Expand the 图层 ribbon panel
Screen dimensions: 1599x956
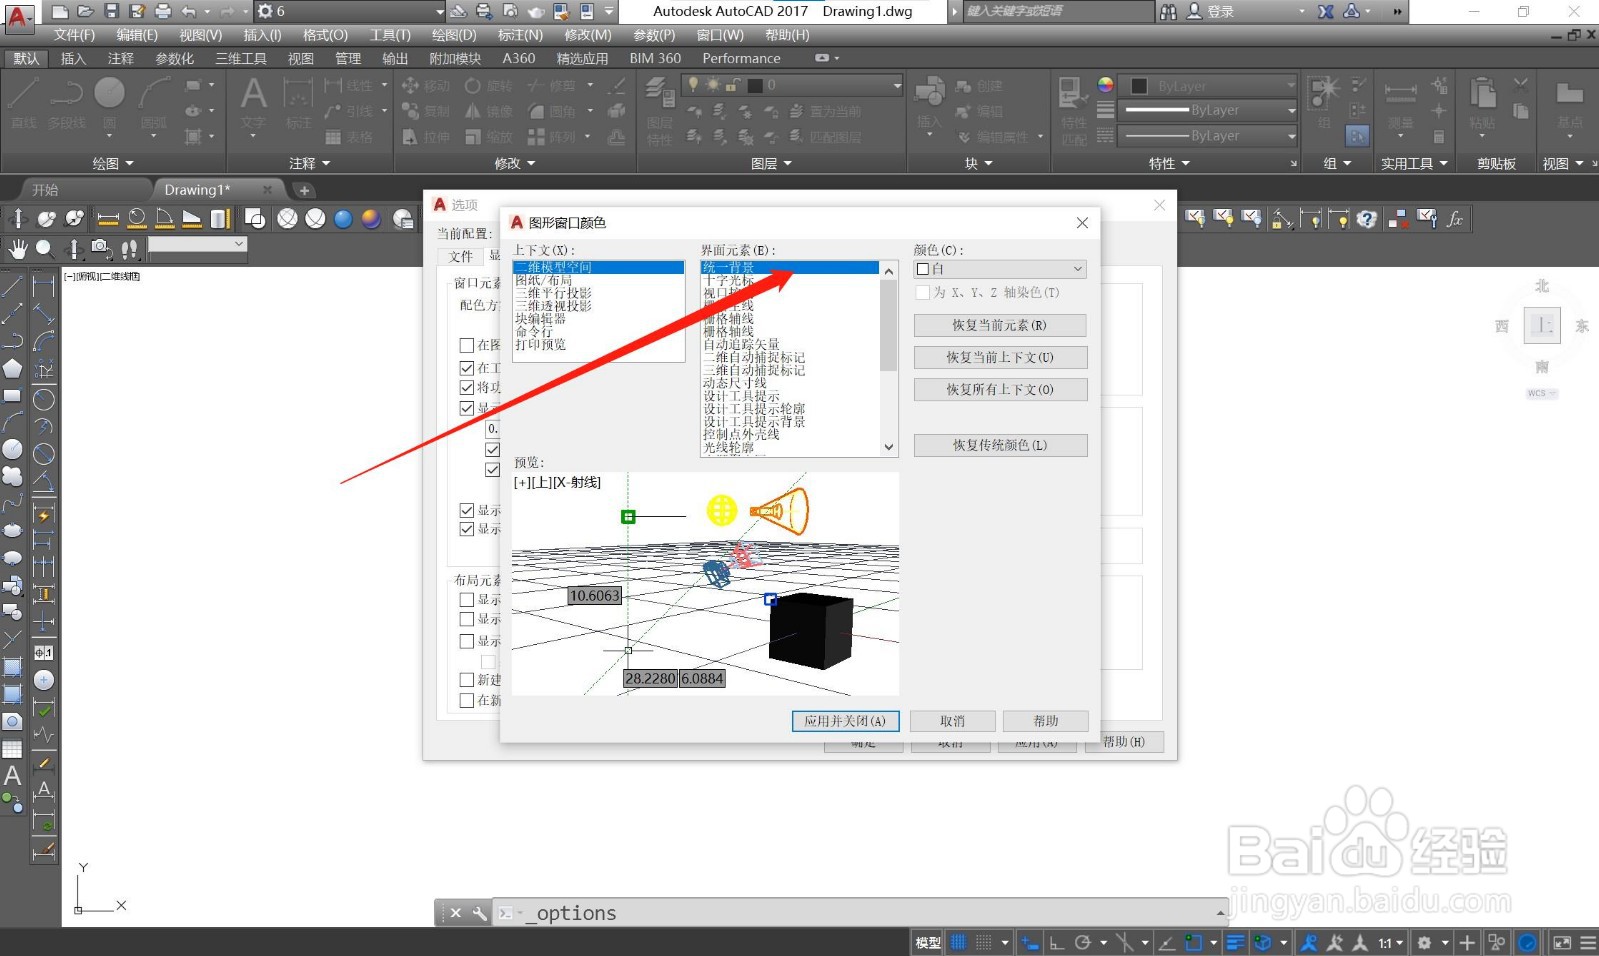771,163
